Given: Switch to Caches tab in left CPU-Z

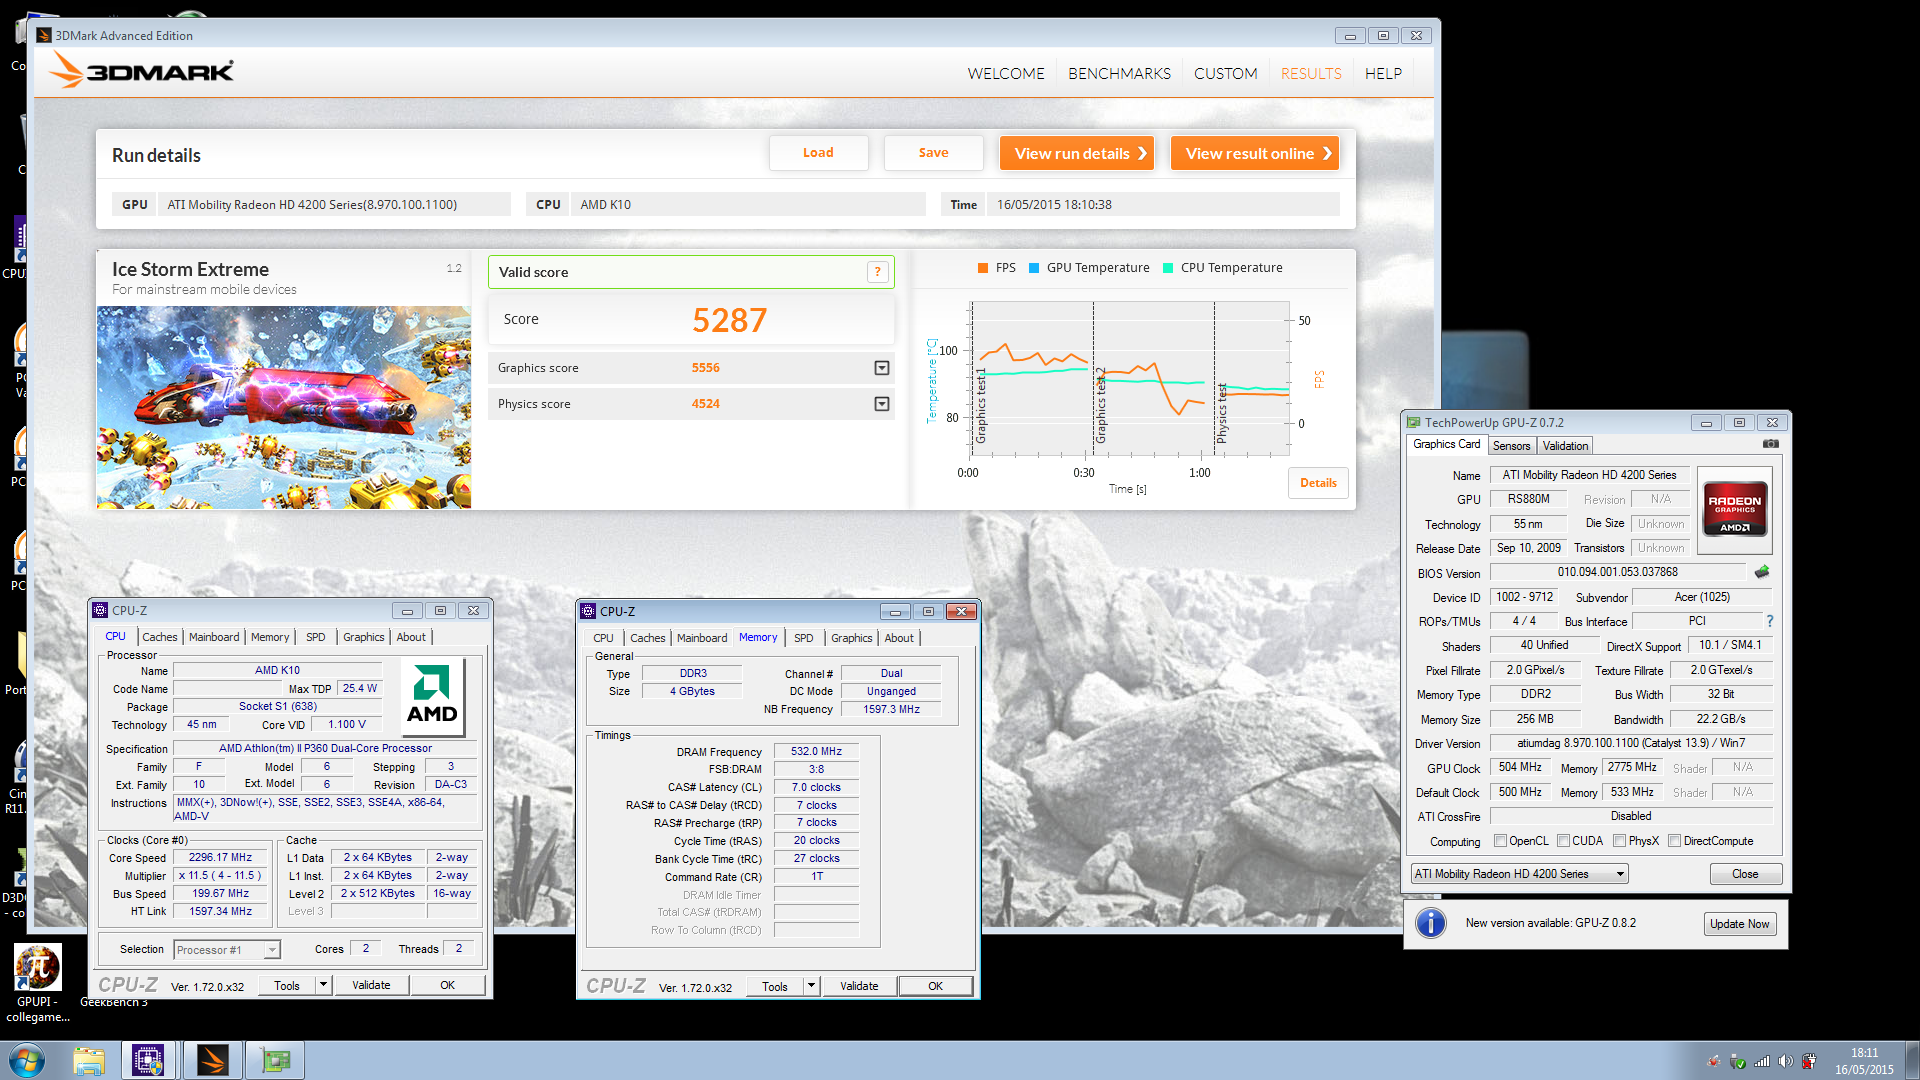Looking at the screenshot, I should [159, 637].
